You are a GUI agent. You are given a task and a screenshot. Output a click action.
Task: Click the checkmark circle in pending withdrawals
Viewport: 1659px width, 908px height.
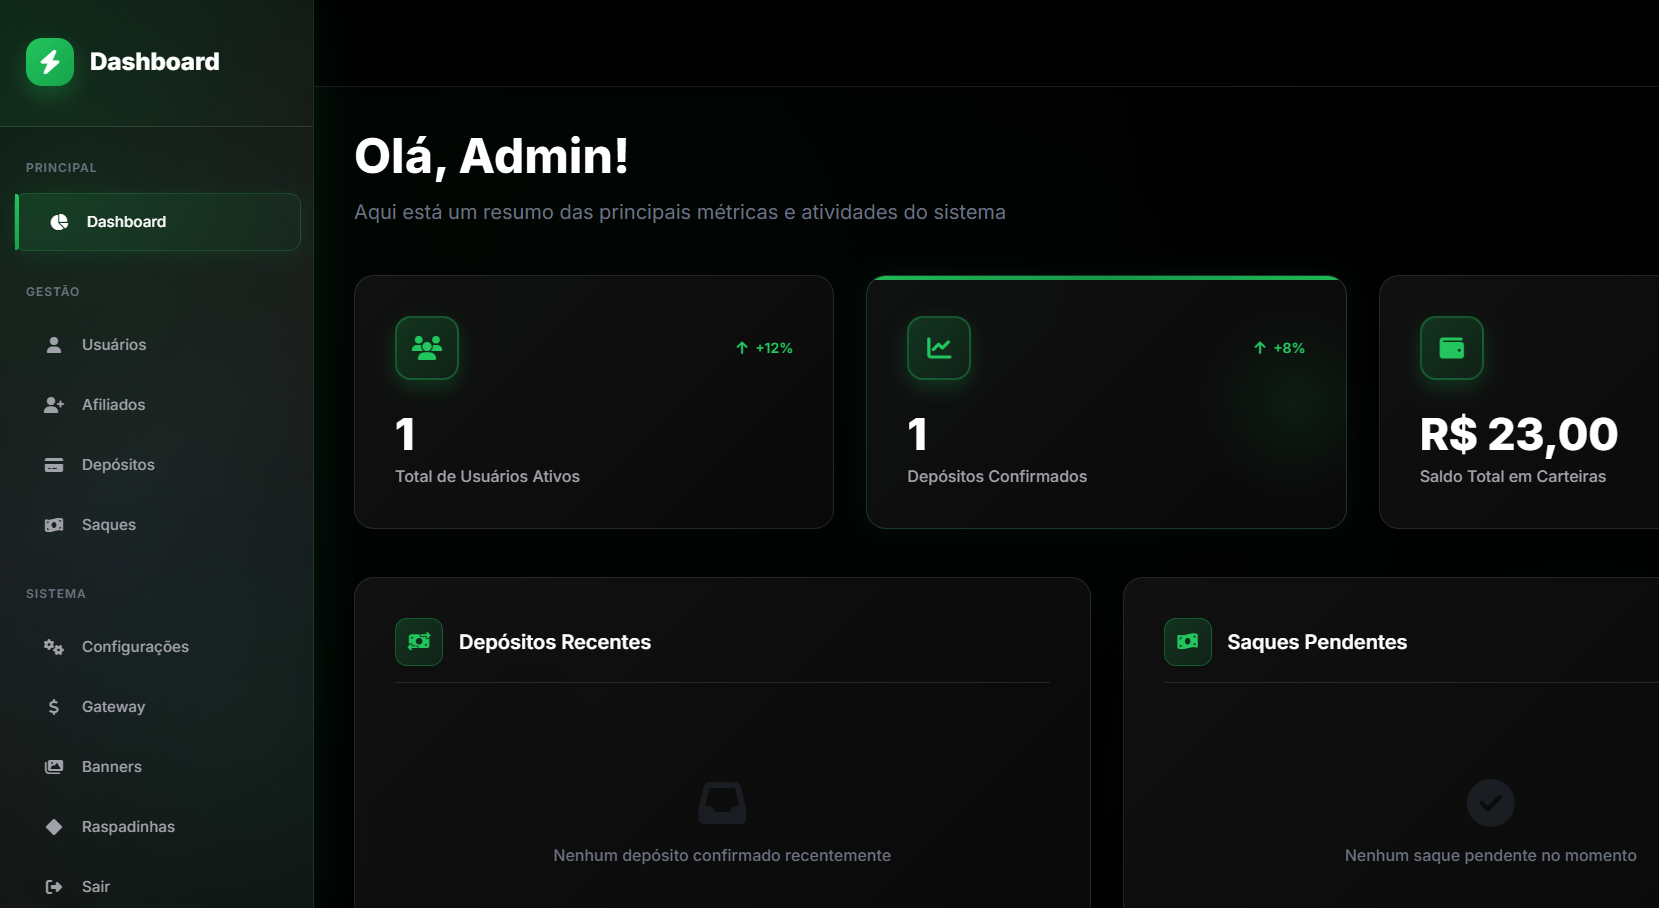click(x=1490, y=803)
